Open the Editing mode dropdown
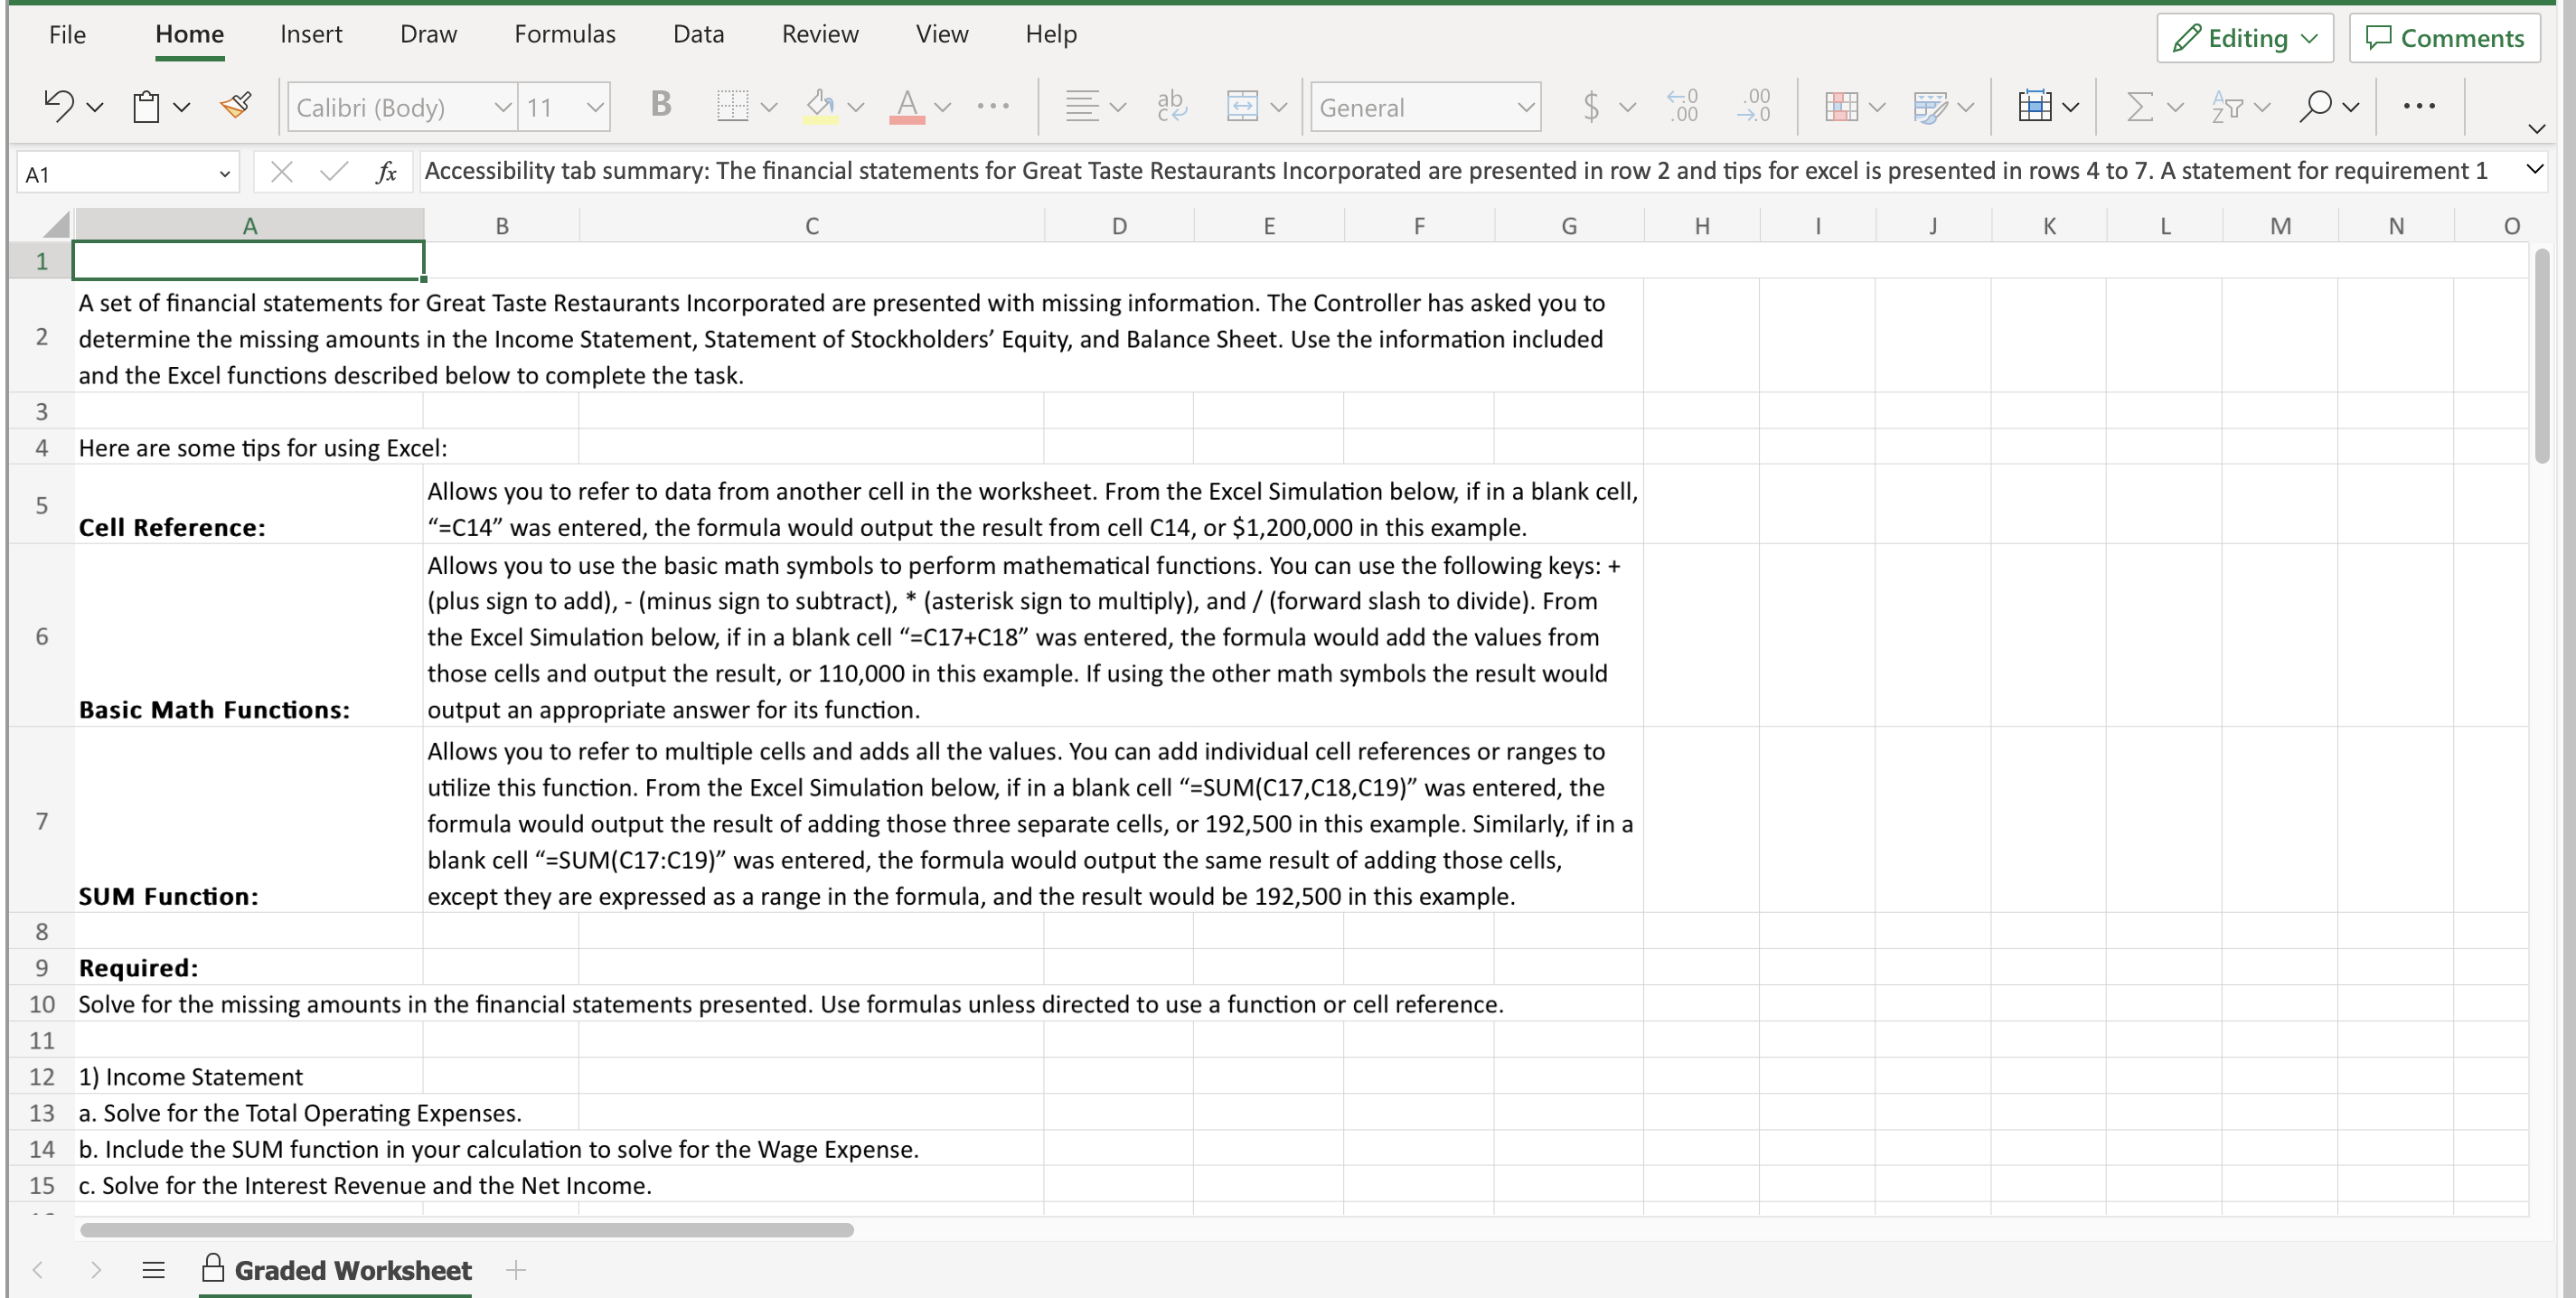This screenshot has width=2576, height=1298. pos(2244,38)
